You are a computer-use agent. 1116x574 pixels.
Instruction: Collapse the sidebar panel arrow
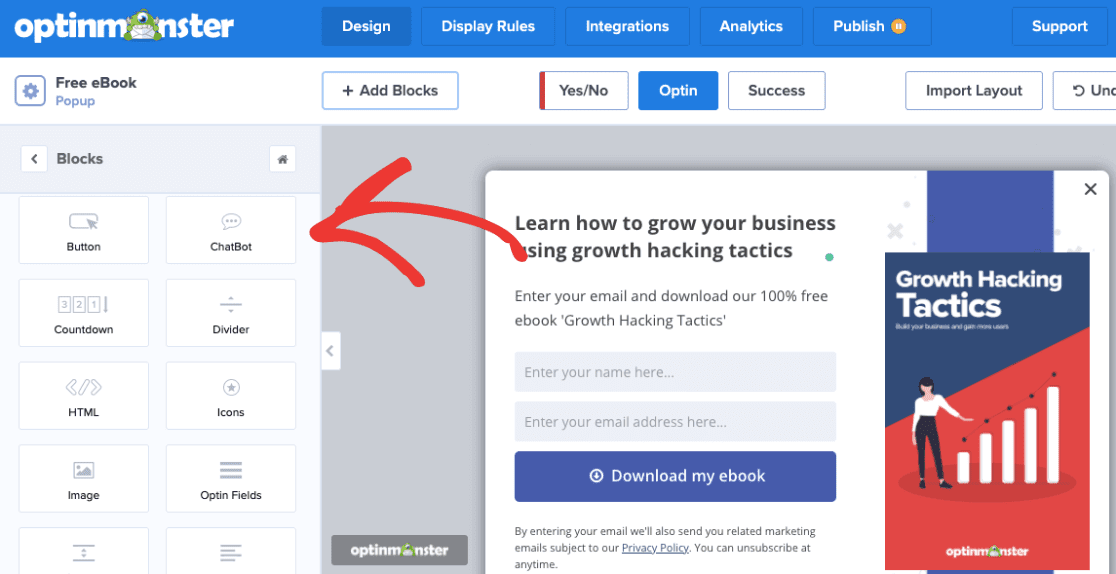tap(330, 350)
